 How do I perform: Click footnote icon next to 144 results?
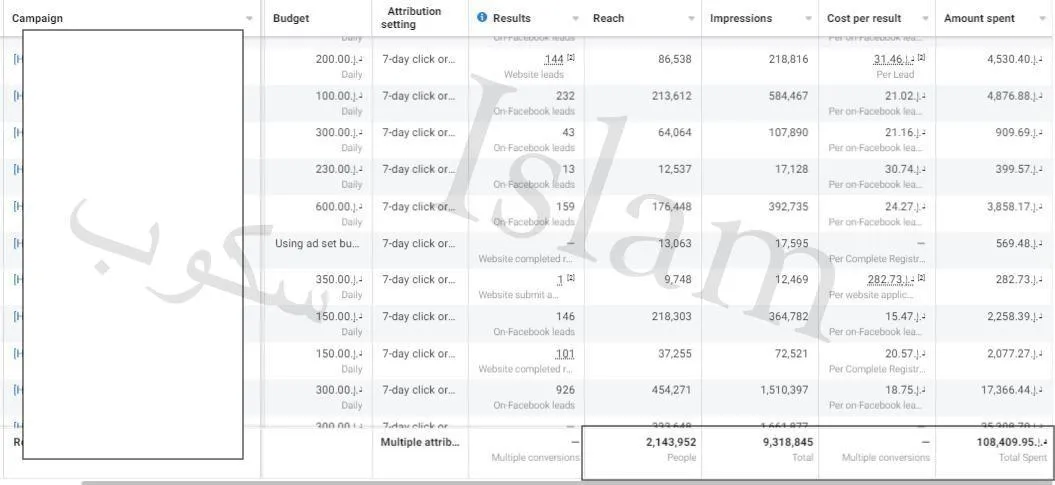571,58
